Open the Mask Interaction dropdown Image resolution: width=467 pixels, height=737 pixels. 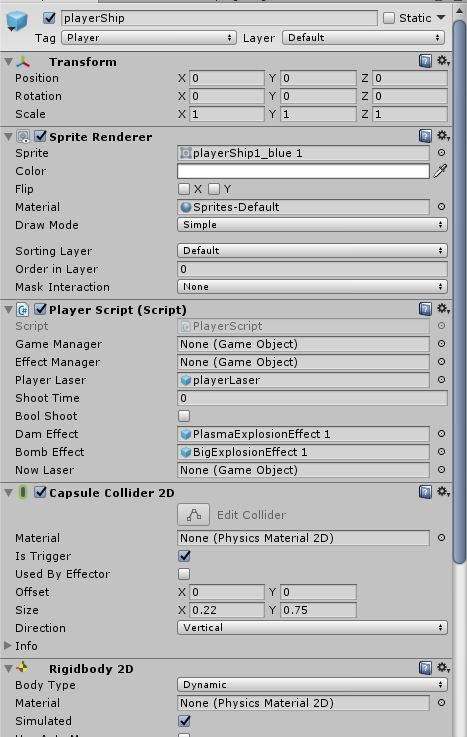[x=312, y=287]
